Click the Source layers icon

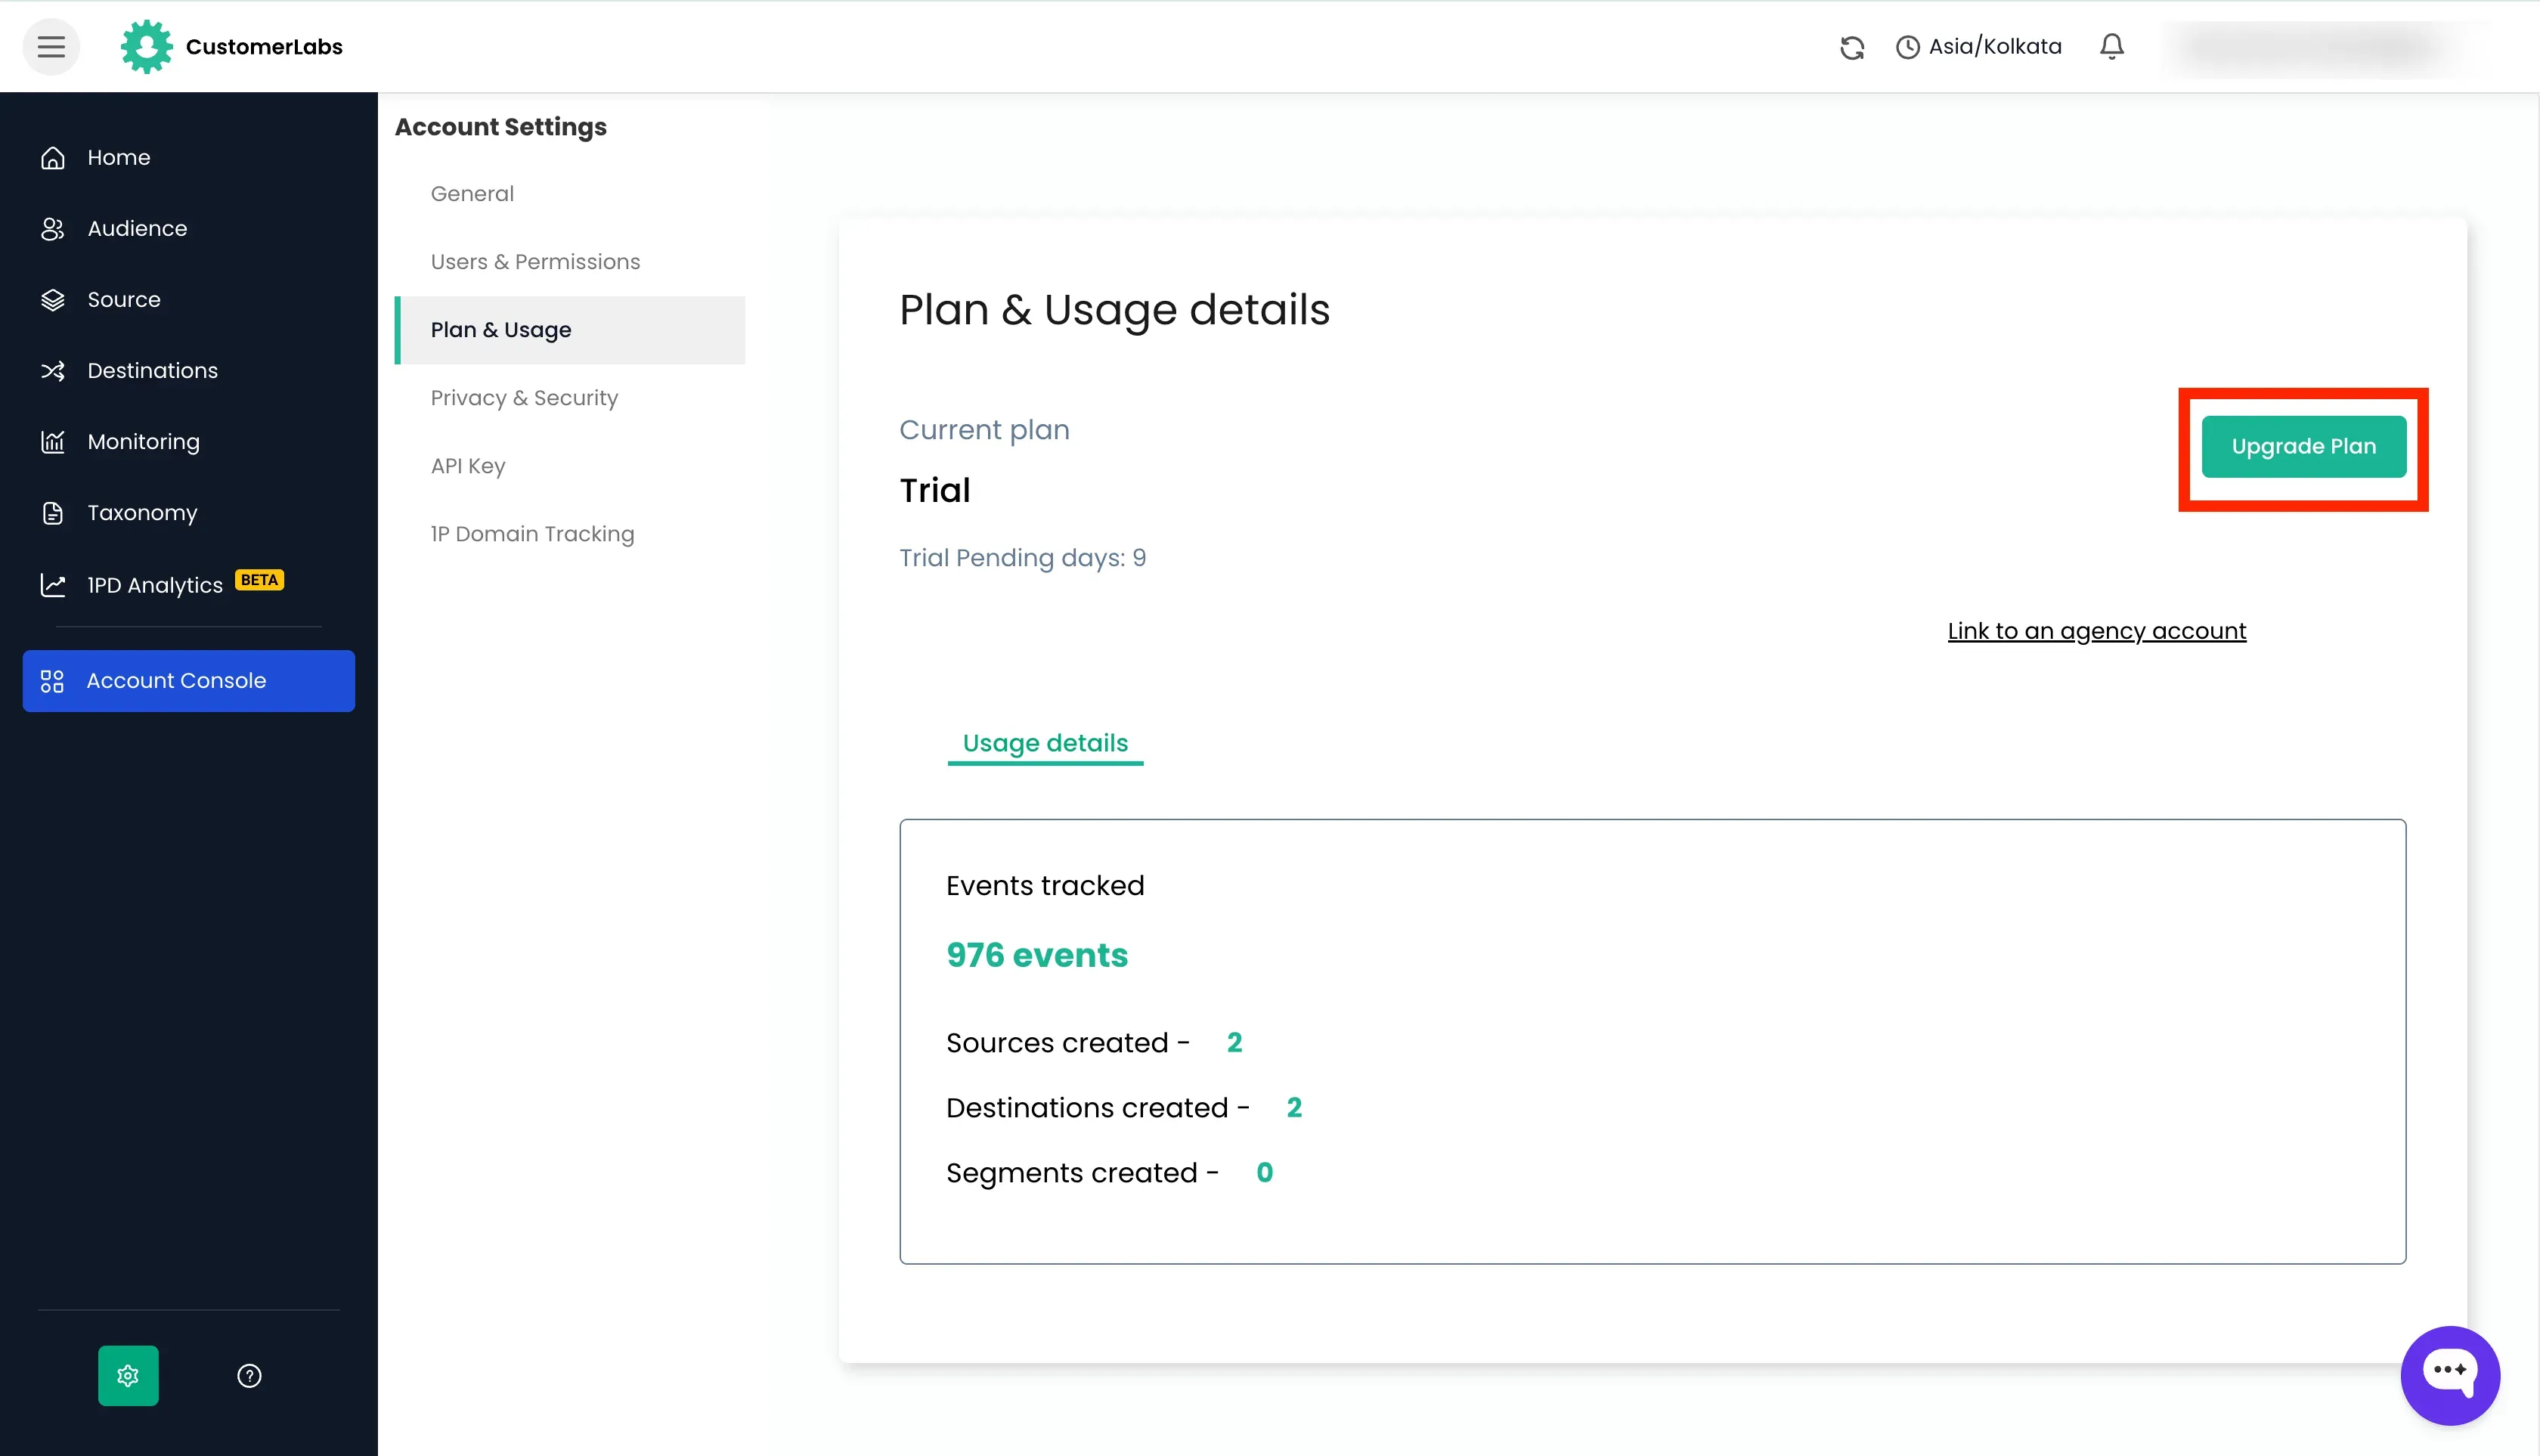(x=53, y=300)
